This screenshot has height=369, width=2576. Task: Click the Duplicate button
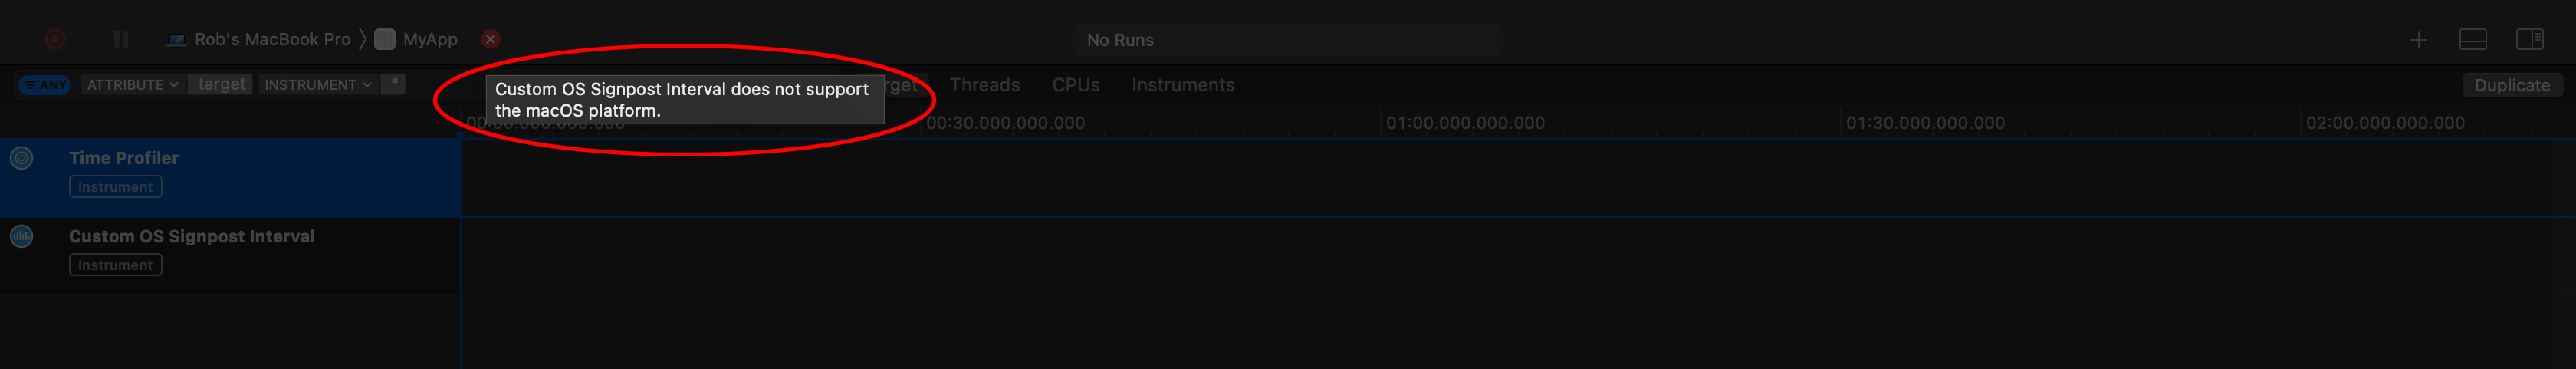point(2511,86)
